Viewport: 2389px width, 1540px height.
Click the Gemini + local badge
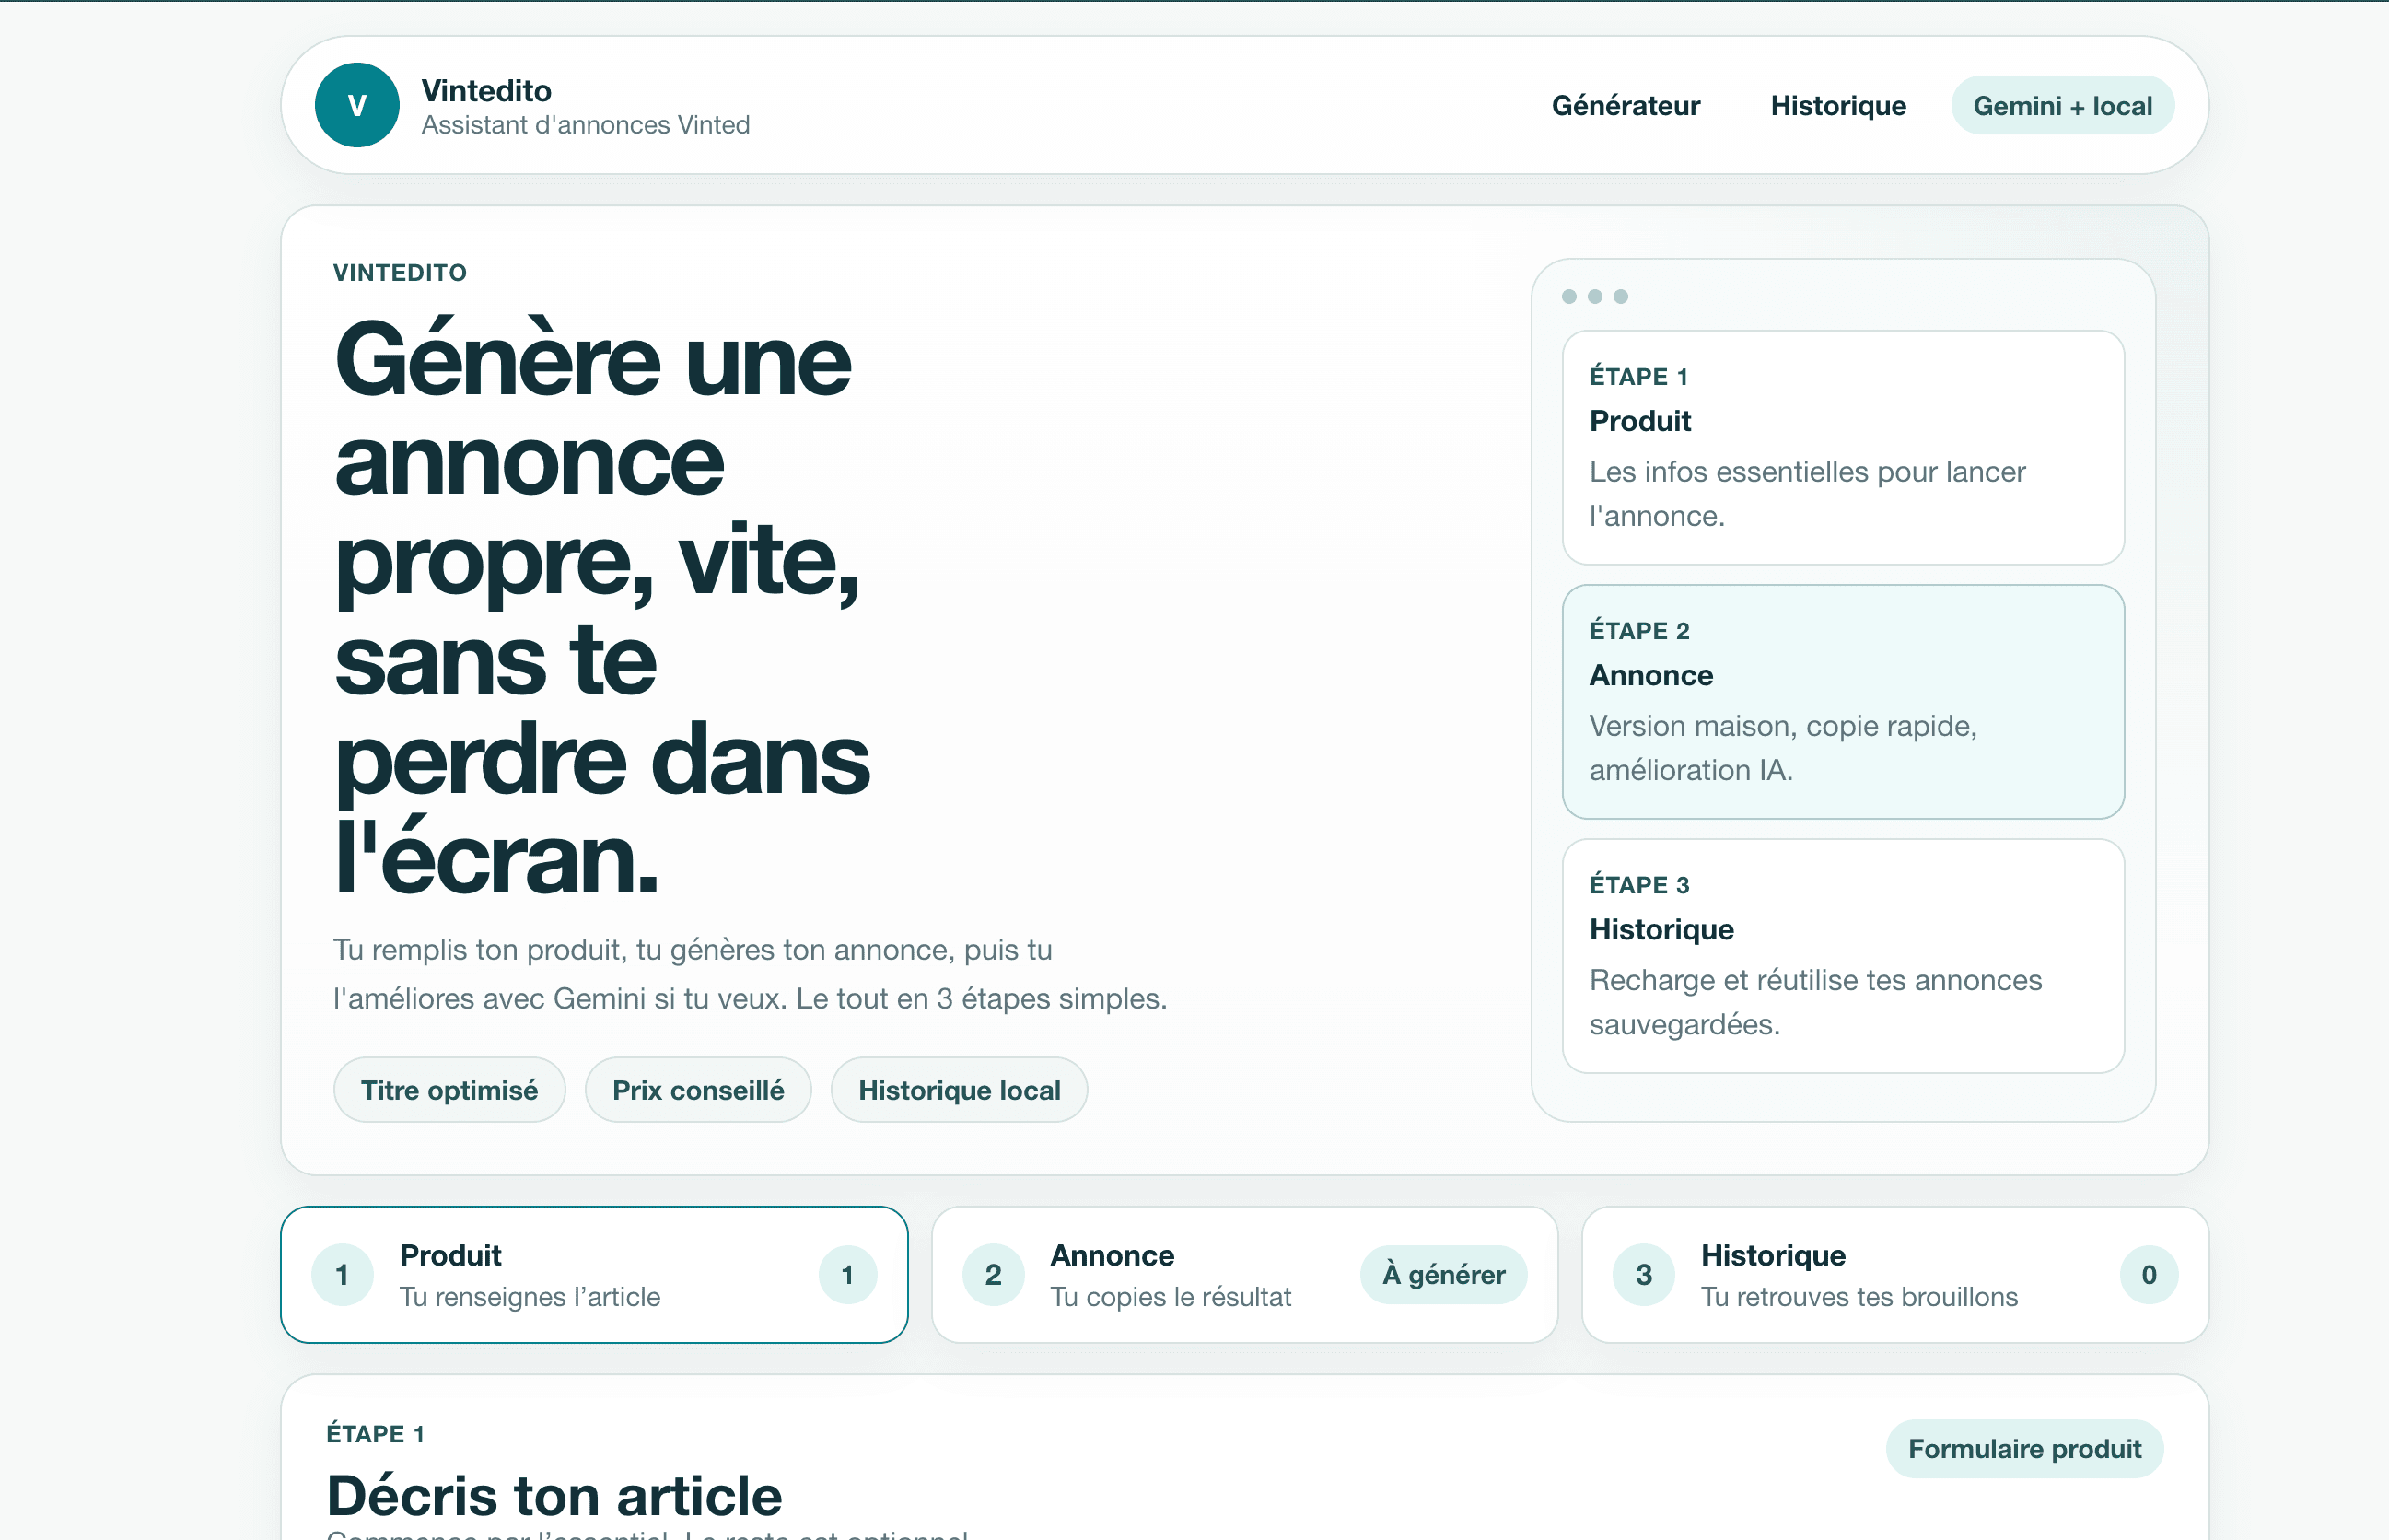(x=2062, y=106)
